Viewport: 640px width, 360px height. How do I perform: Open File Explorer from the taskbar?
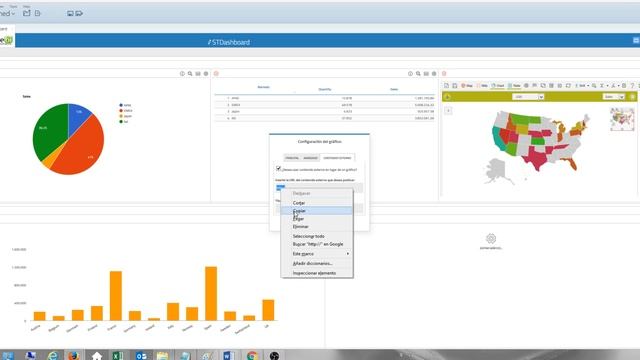coord(162,356)
